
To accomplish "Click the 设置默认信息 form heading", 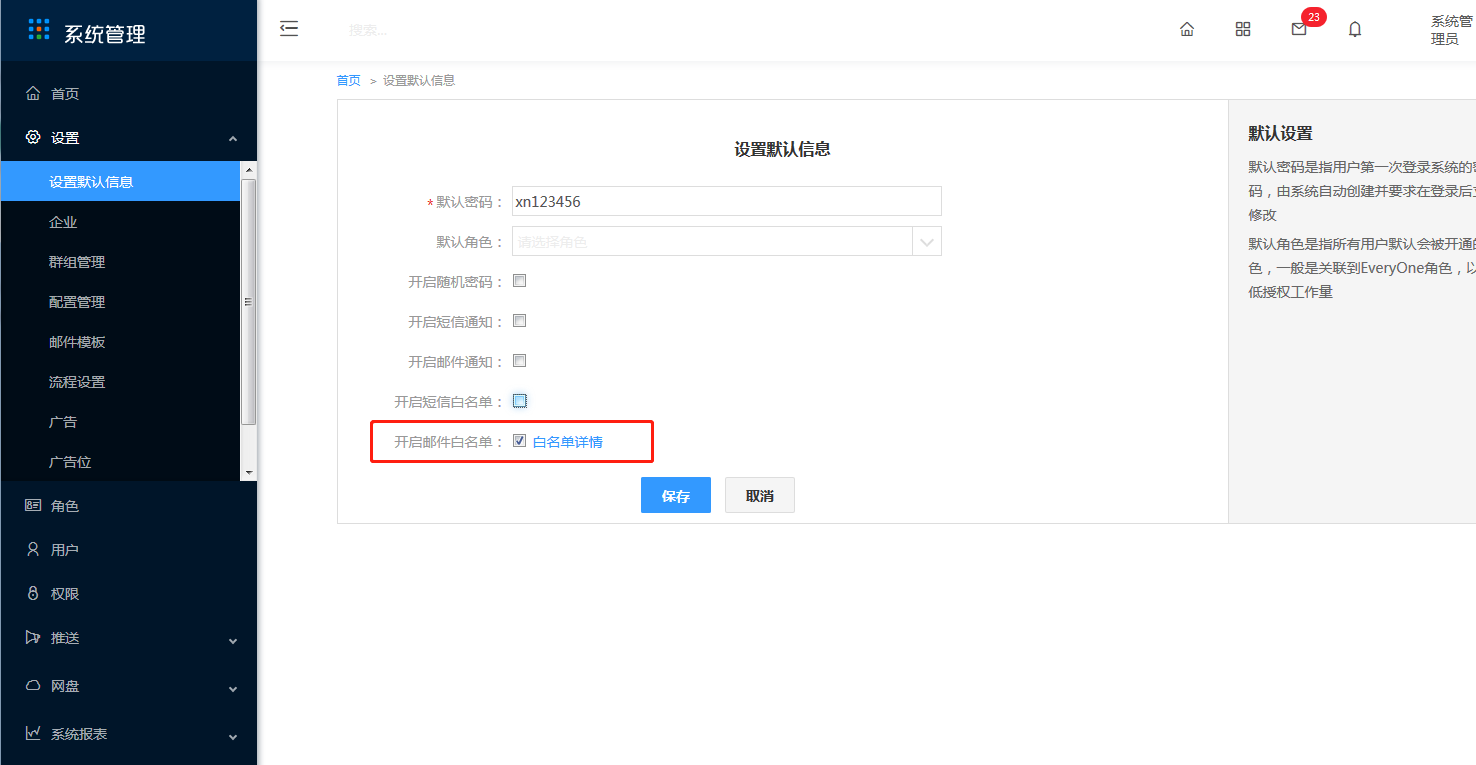I will (x=782, y=149).
